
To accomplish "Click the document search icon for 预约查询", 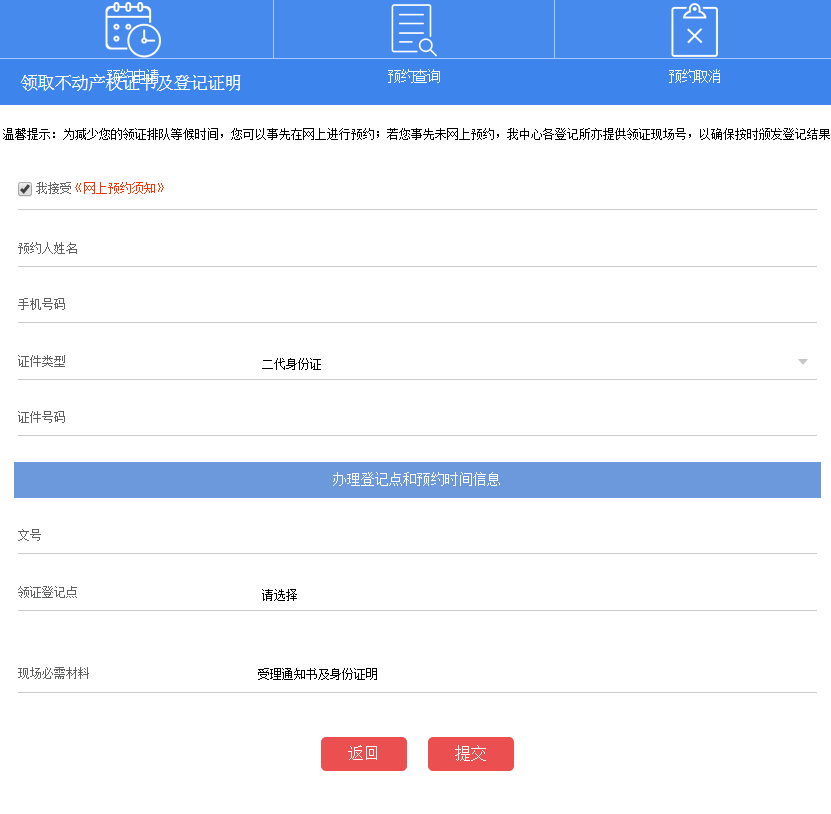I will (x=413, y=29).
